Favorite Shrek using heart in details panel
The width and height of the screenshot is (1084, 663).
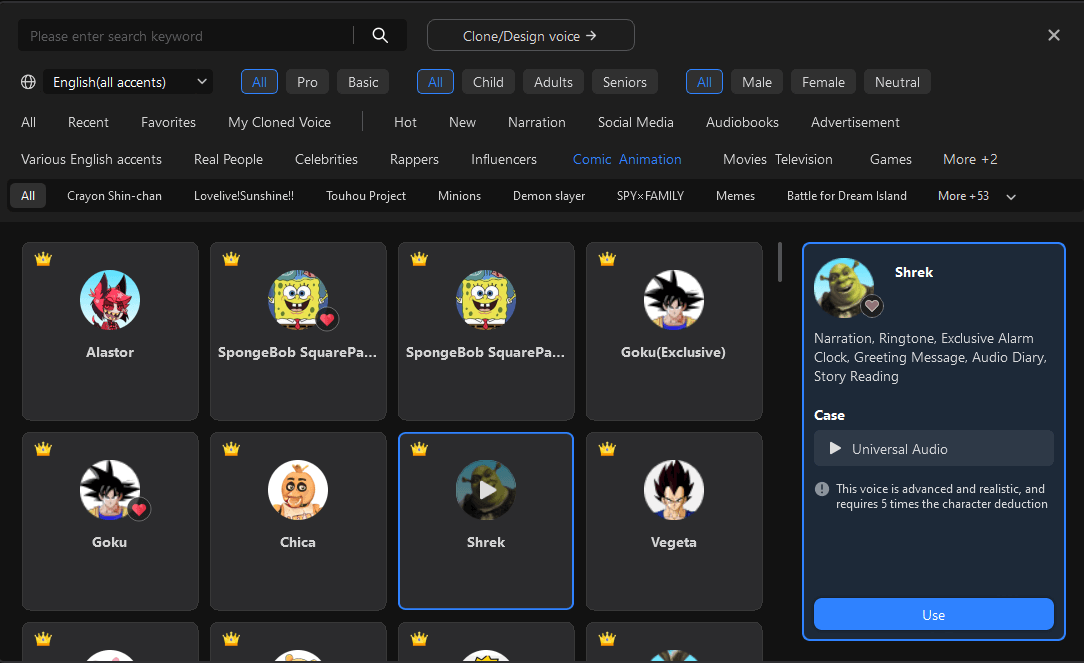873,306
